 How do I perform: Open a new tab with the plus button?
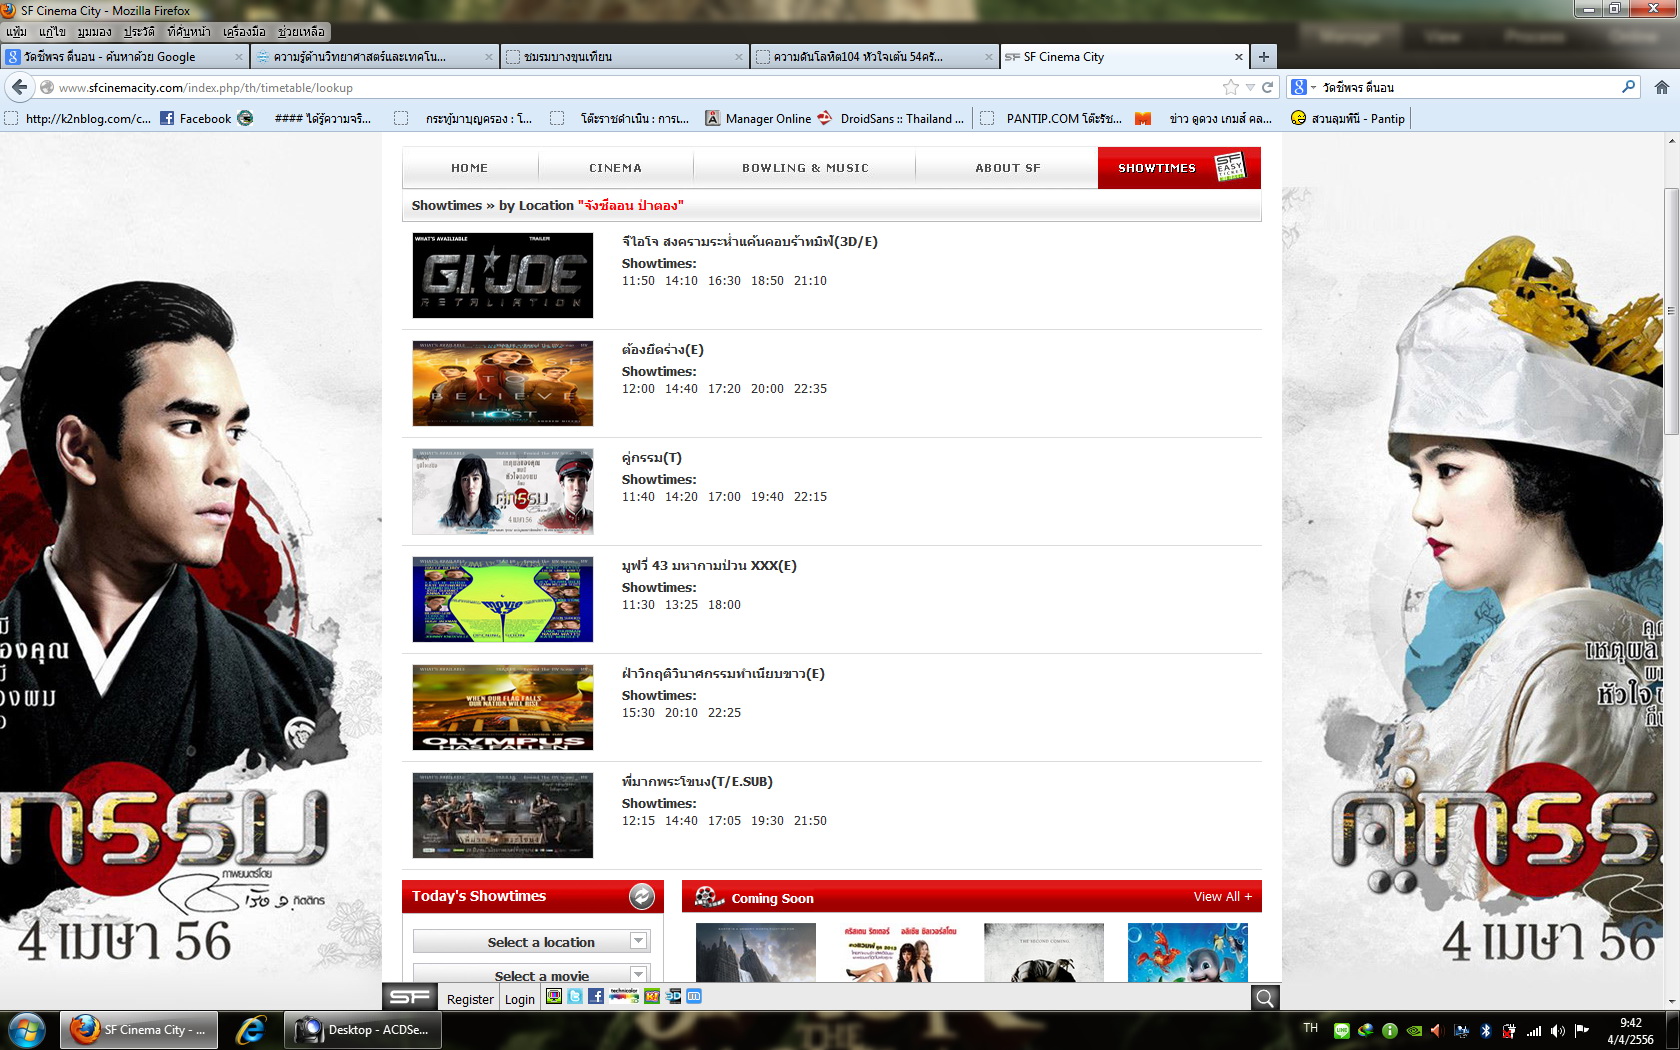pos(1264,57)
